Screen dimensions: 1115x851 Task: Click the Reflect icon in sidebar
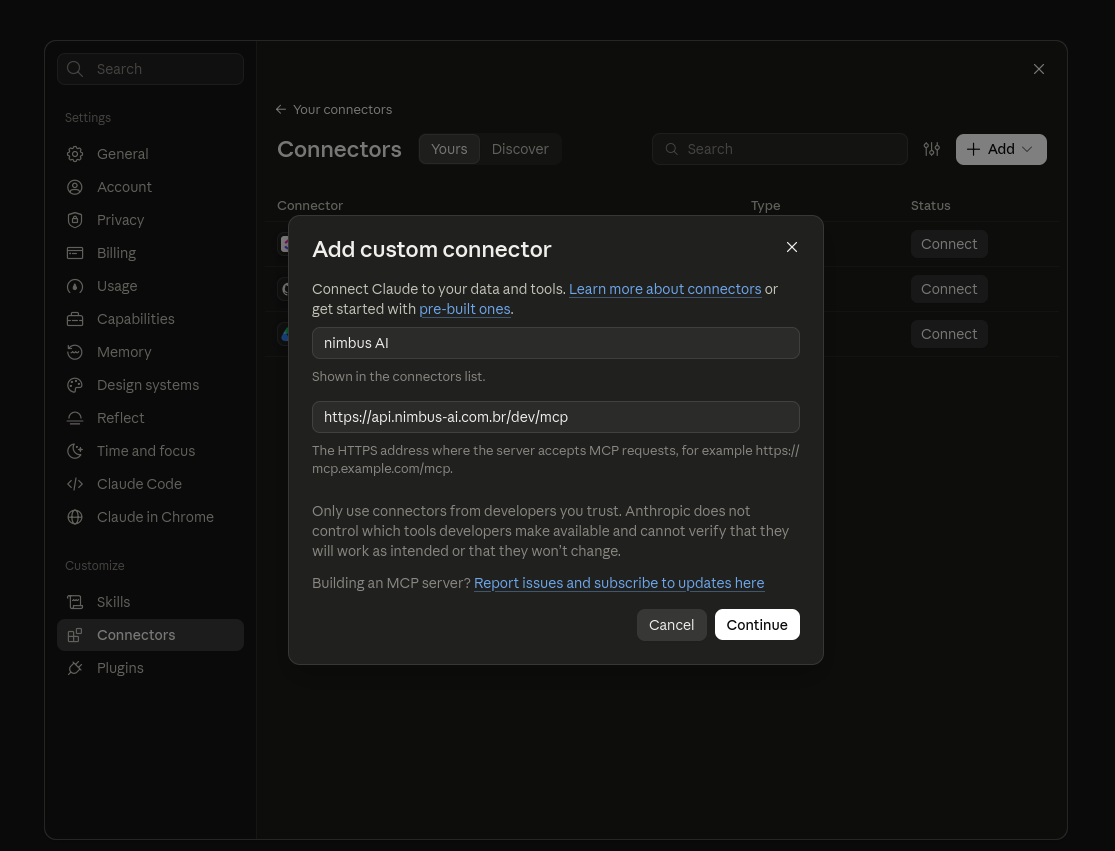[x=75, y=418]
